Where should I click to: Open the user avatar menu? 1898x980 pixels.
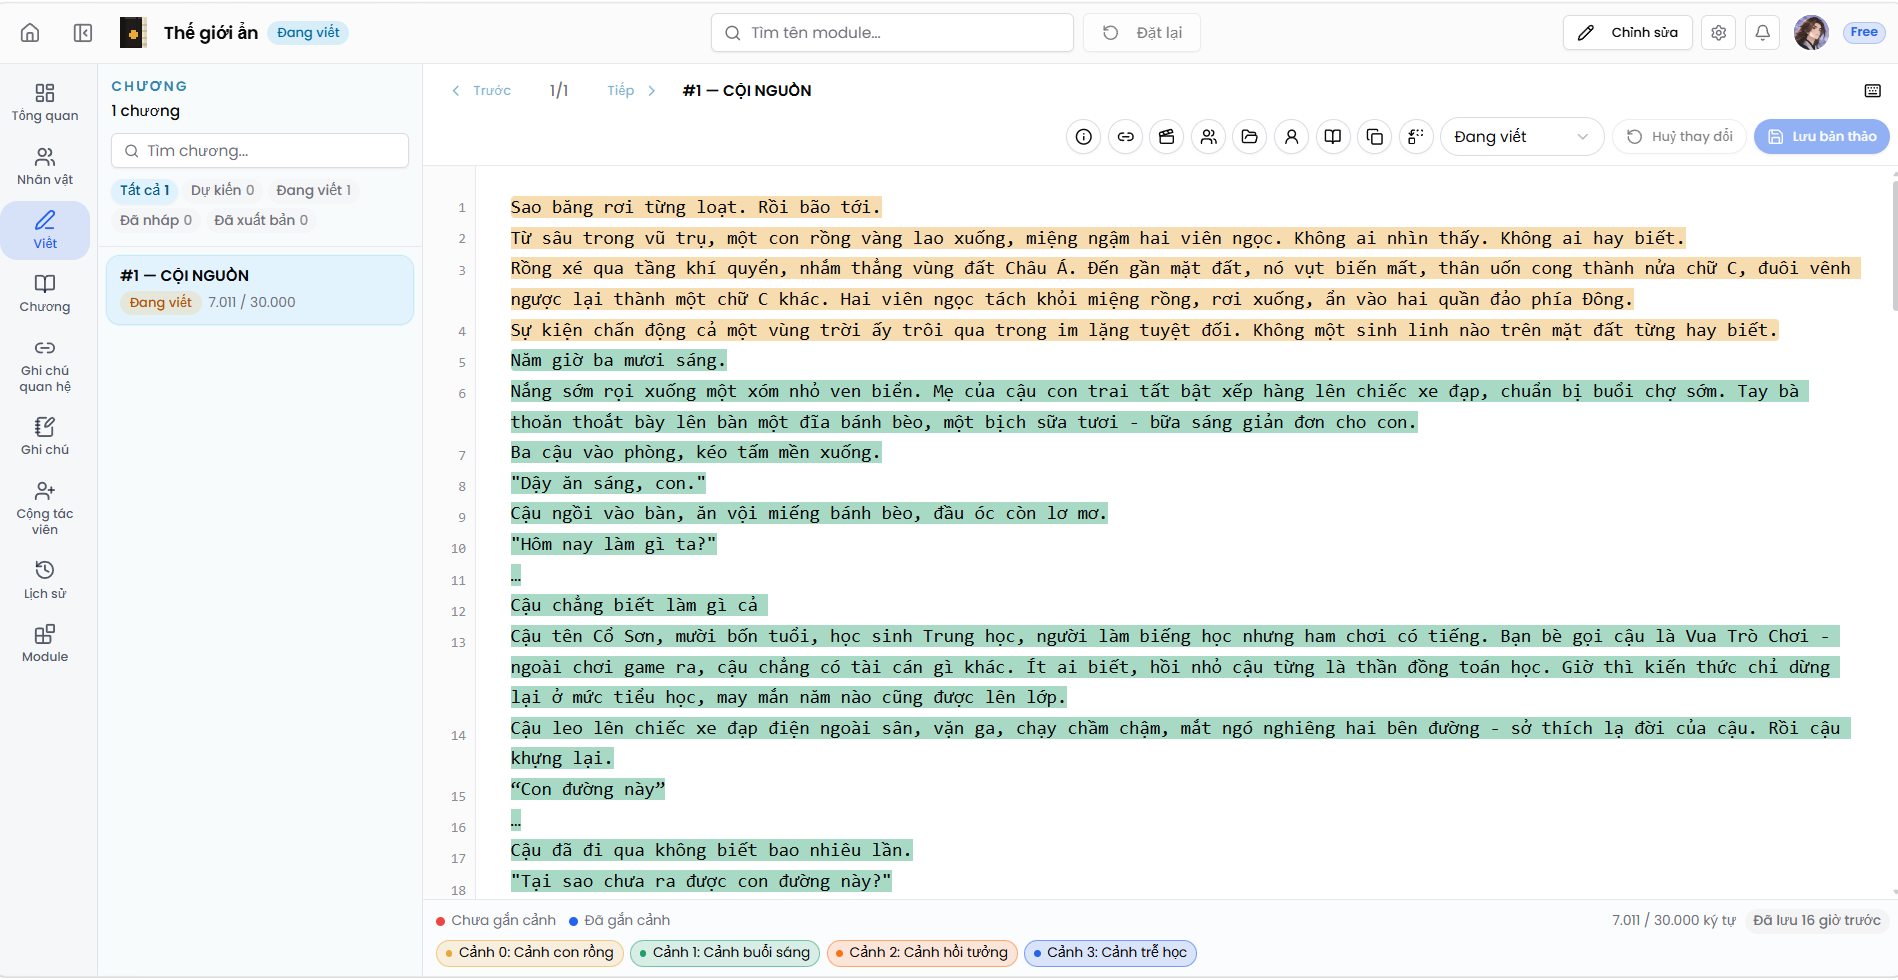click(x=1811, y=33)
